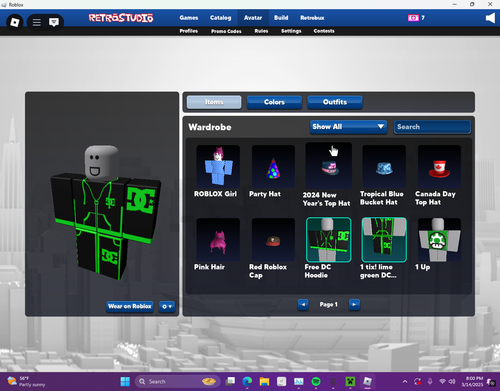
Task: Click the Page 1 label
Action: click(x=328, y=304)
